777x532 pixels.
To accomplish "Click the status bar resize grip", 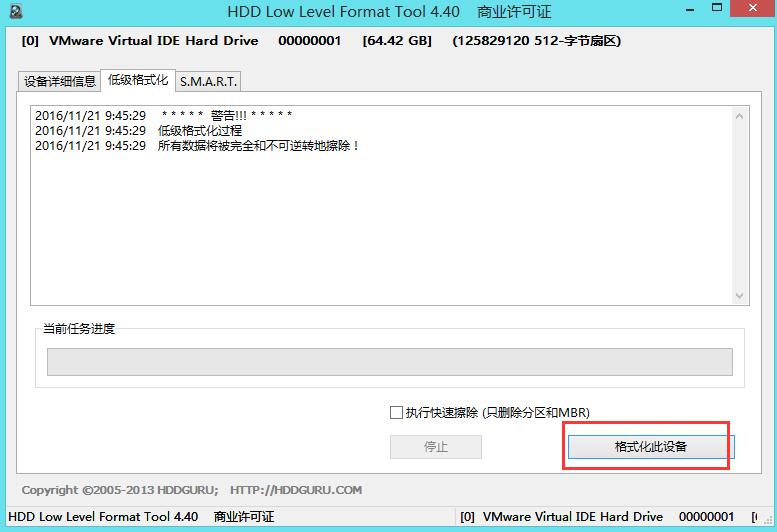I will point(770,520).
